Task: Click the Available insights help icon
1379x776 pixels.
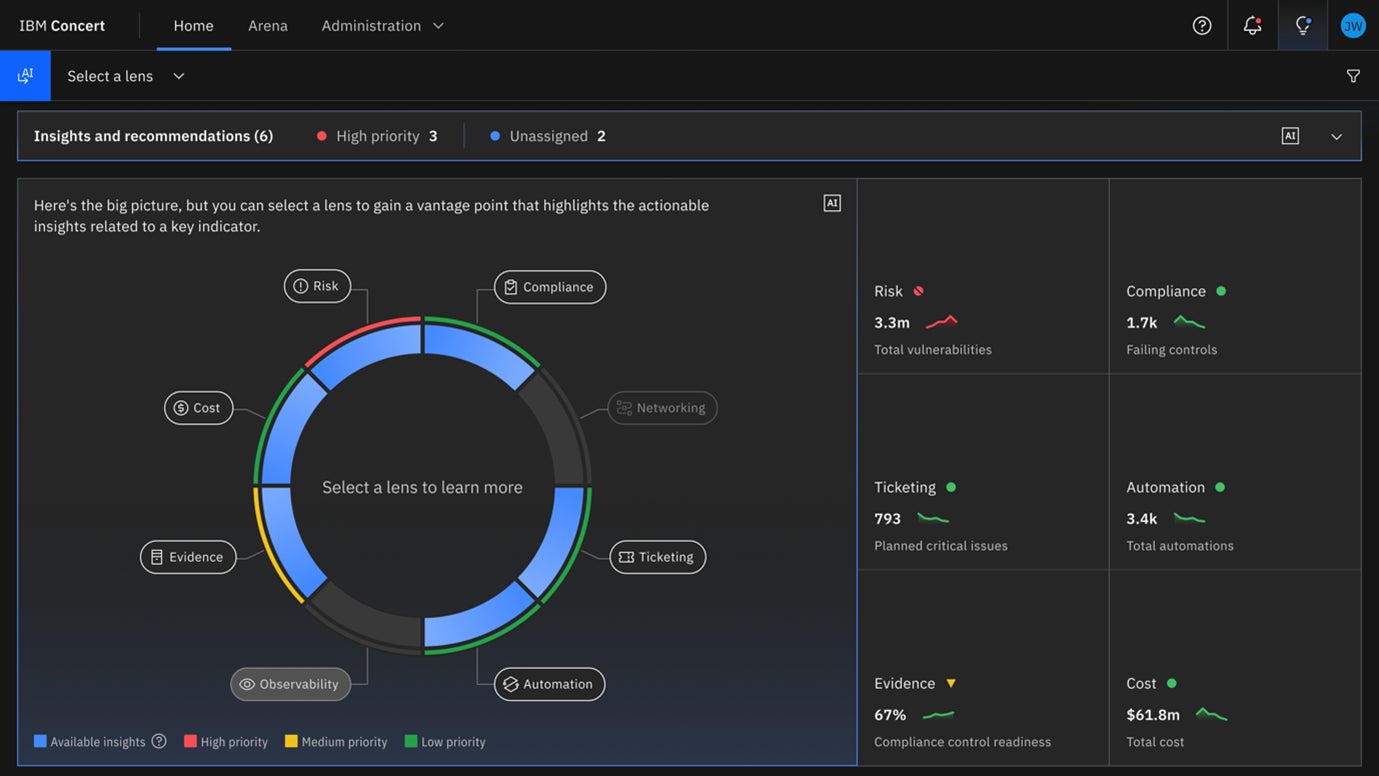Action: point(158,742)
